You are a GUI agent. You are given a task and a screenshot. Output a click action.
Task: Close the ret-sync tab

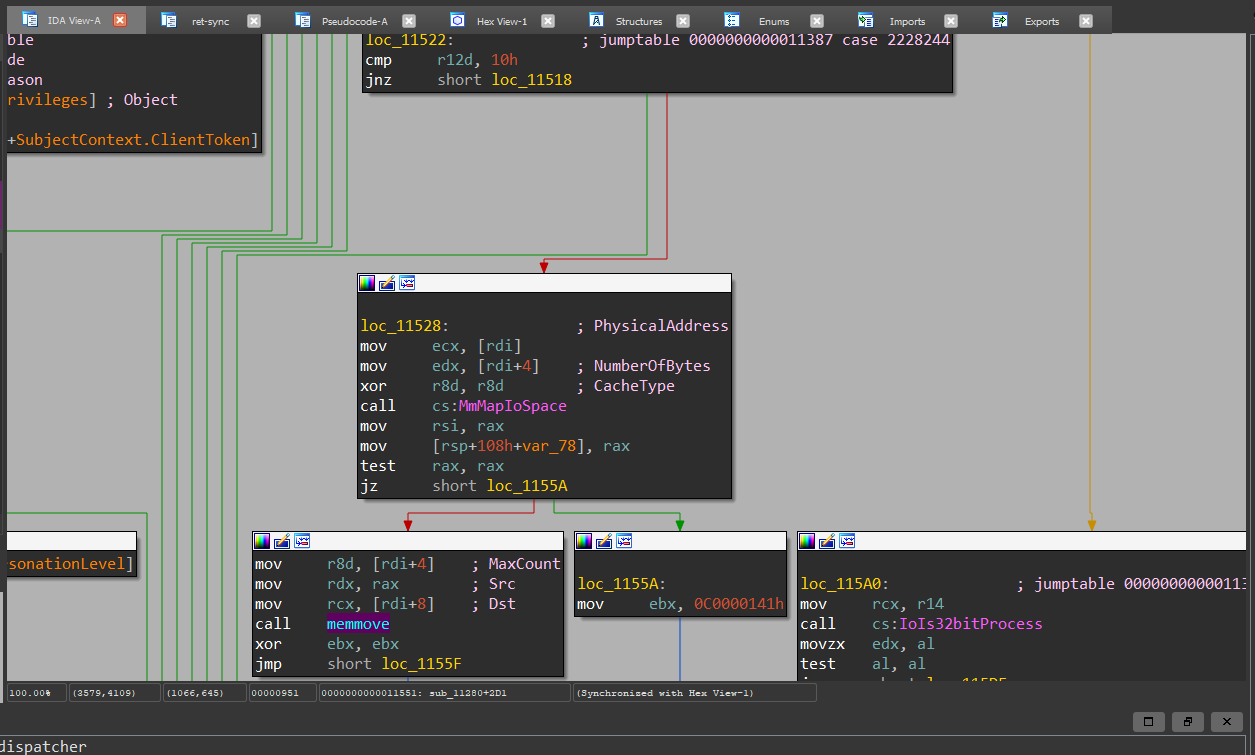253,21
